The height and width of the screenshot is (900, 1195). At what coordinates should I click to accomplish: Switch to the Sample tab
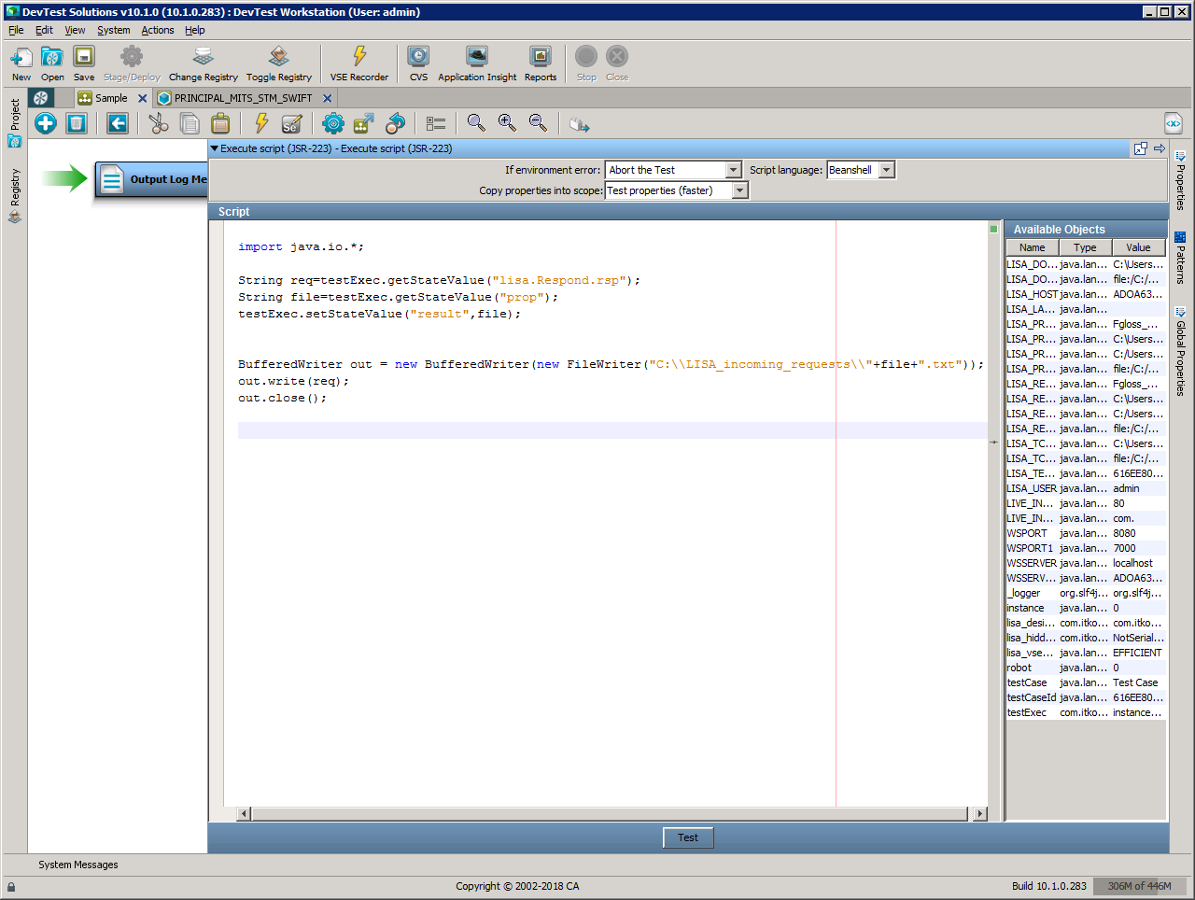point(111,98)
